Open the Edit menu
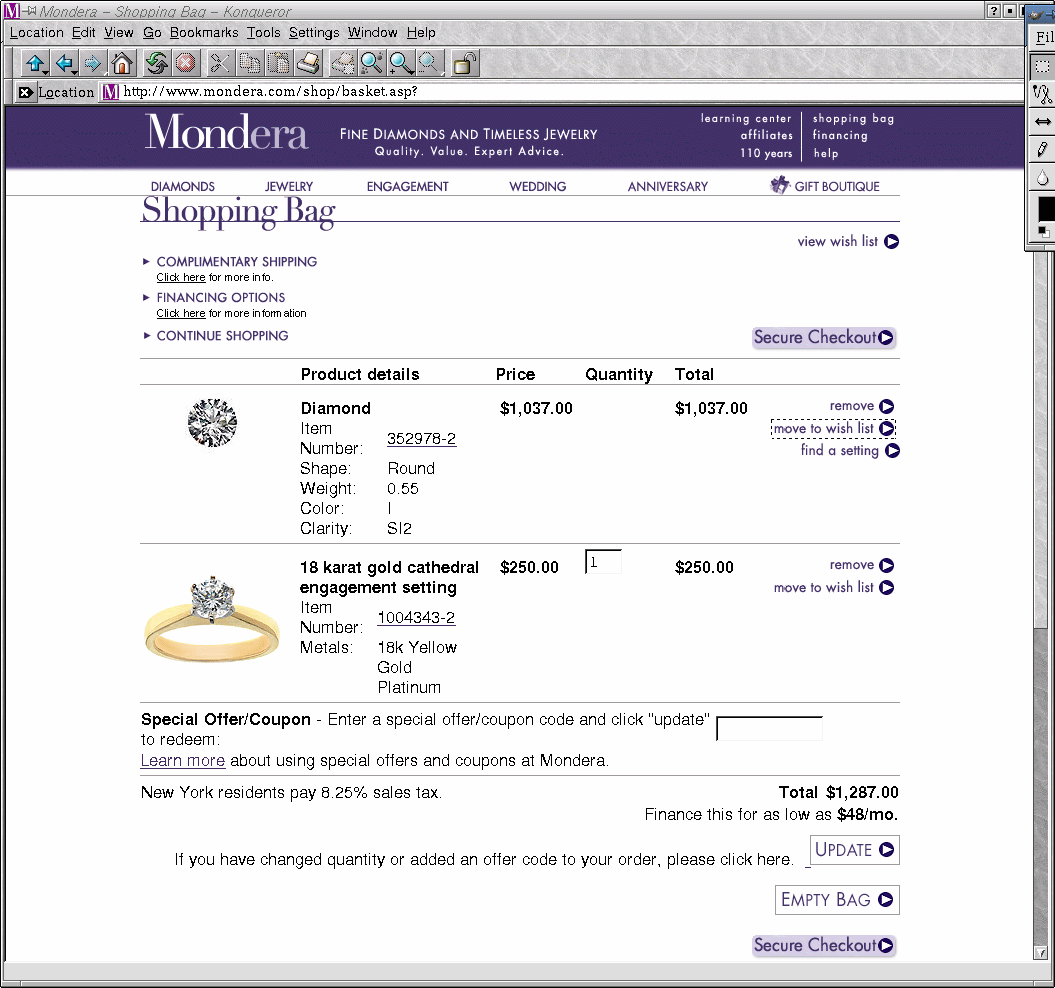Image resolution: width=1055 pixels, height=988 pixels. click(83, 32)
